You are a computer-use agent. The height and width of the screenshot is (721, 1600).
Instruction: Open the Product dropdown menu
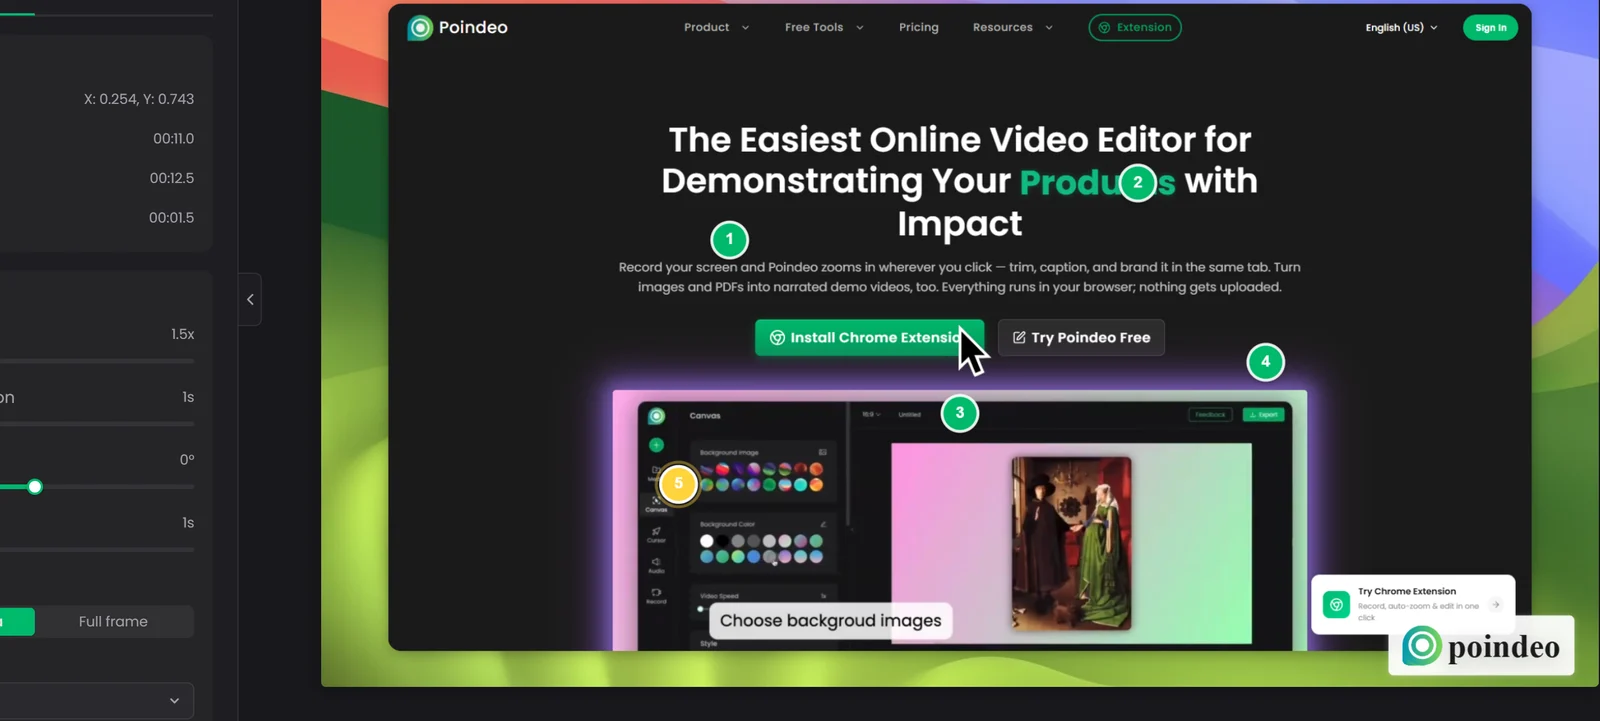click(x=716, y=27)
